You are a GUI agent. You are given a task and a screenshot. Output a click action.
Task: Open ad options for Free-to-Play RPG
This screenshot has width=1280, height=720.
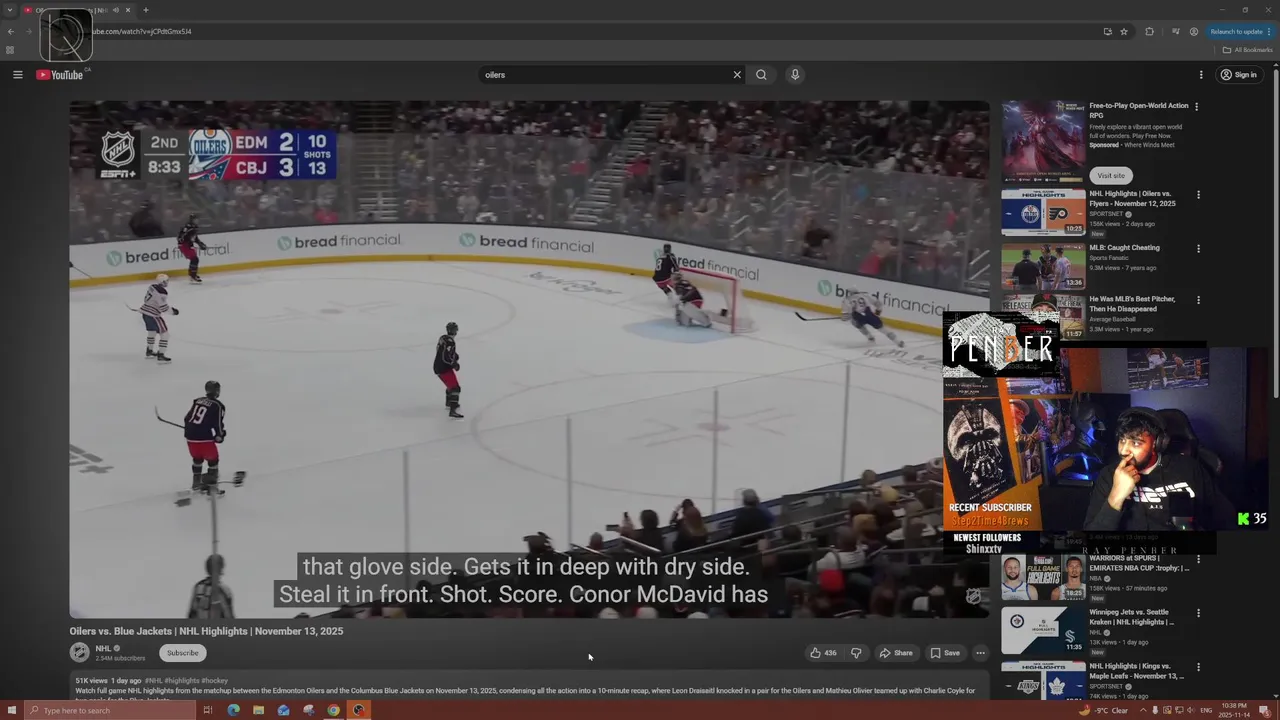[1196, 107]
